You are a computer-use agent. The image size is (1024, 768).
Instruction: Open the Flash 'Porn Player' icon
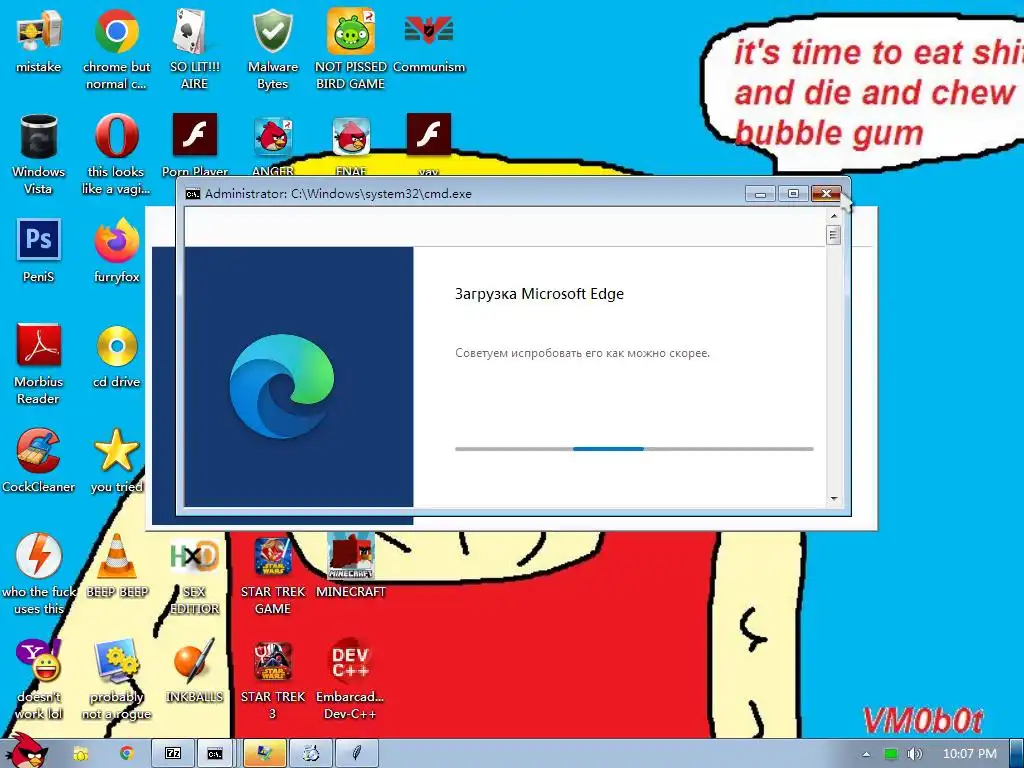pos(195,145)
